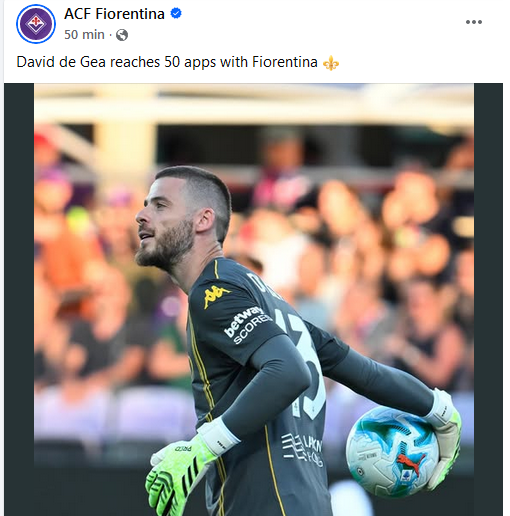This screenshot has width=510, height=516.
Task: Click the dark left margin beside the photo
Action: coord(19,299)
